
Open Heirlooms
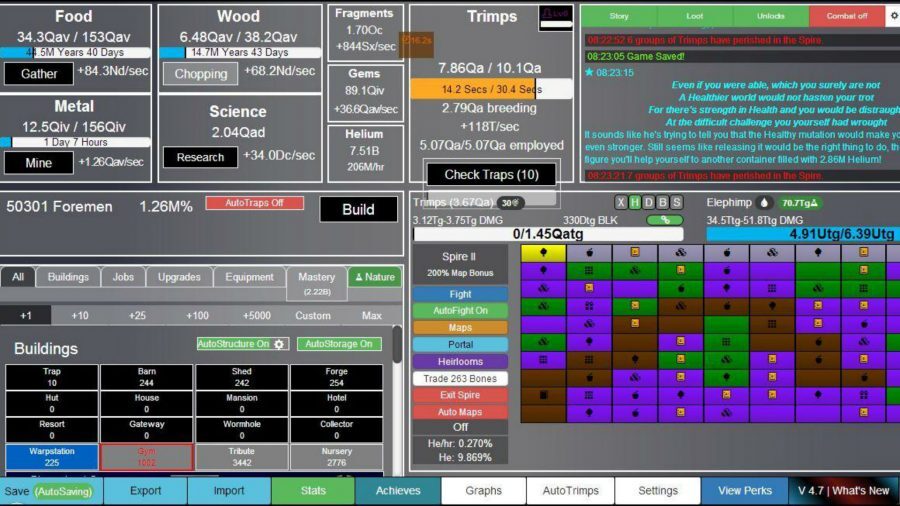click(x=460, y=361)
